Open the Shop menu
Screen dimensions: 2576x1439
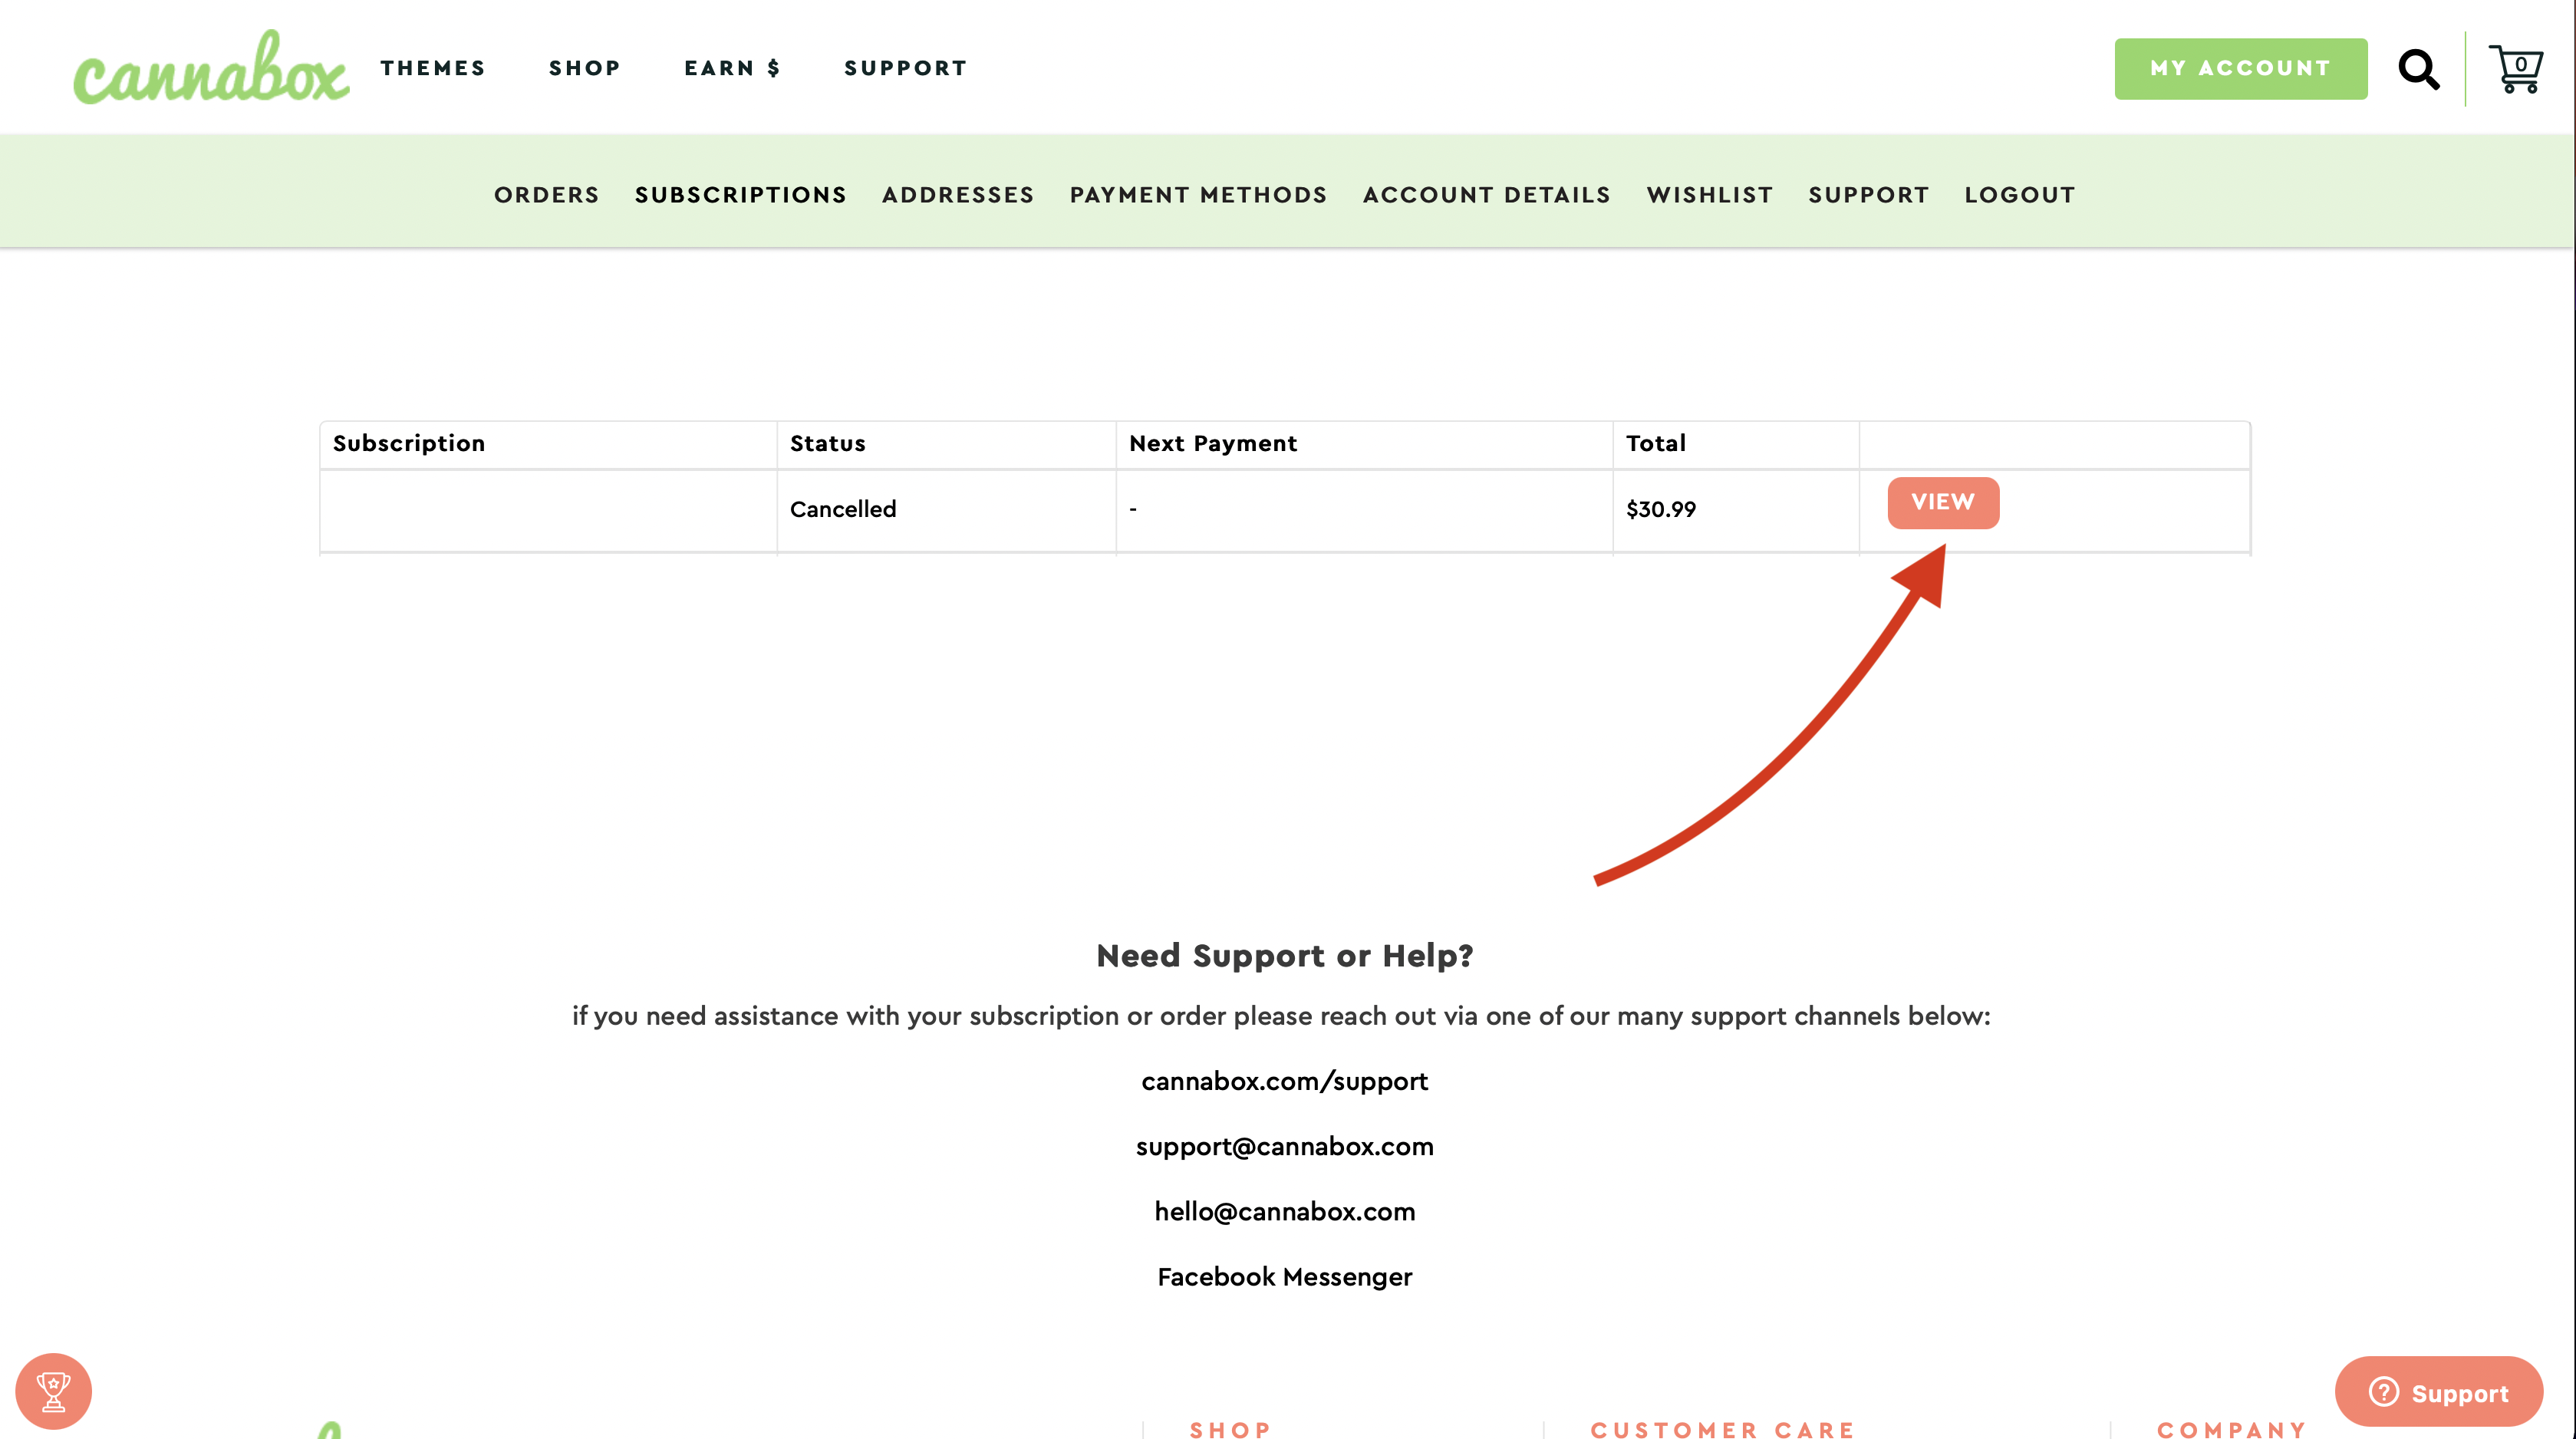[x=585, y=68]
